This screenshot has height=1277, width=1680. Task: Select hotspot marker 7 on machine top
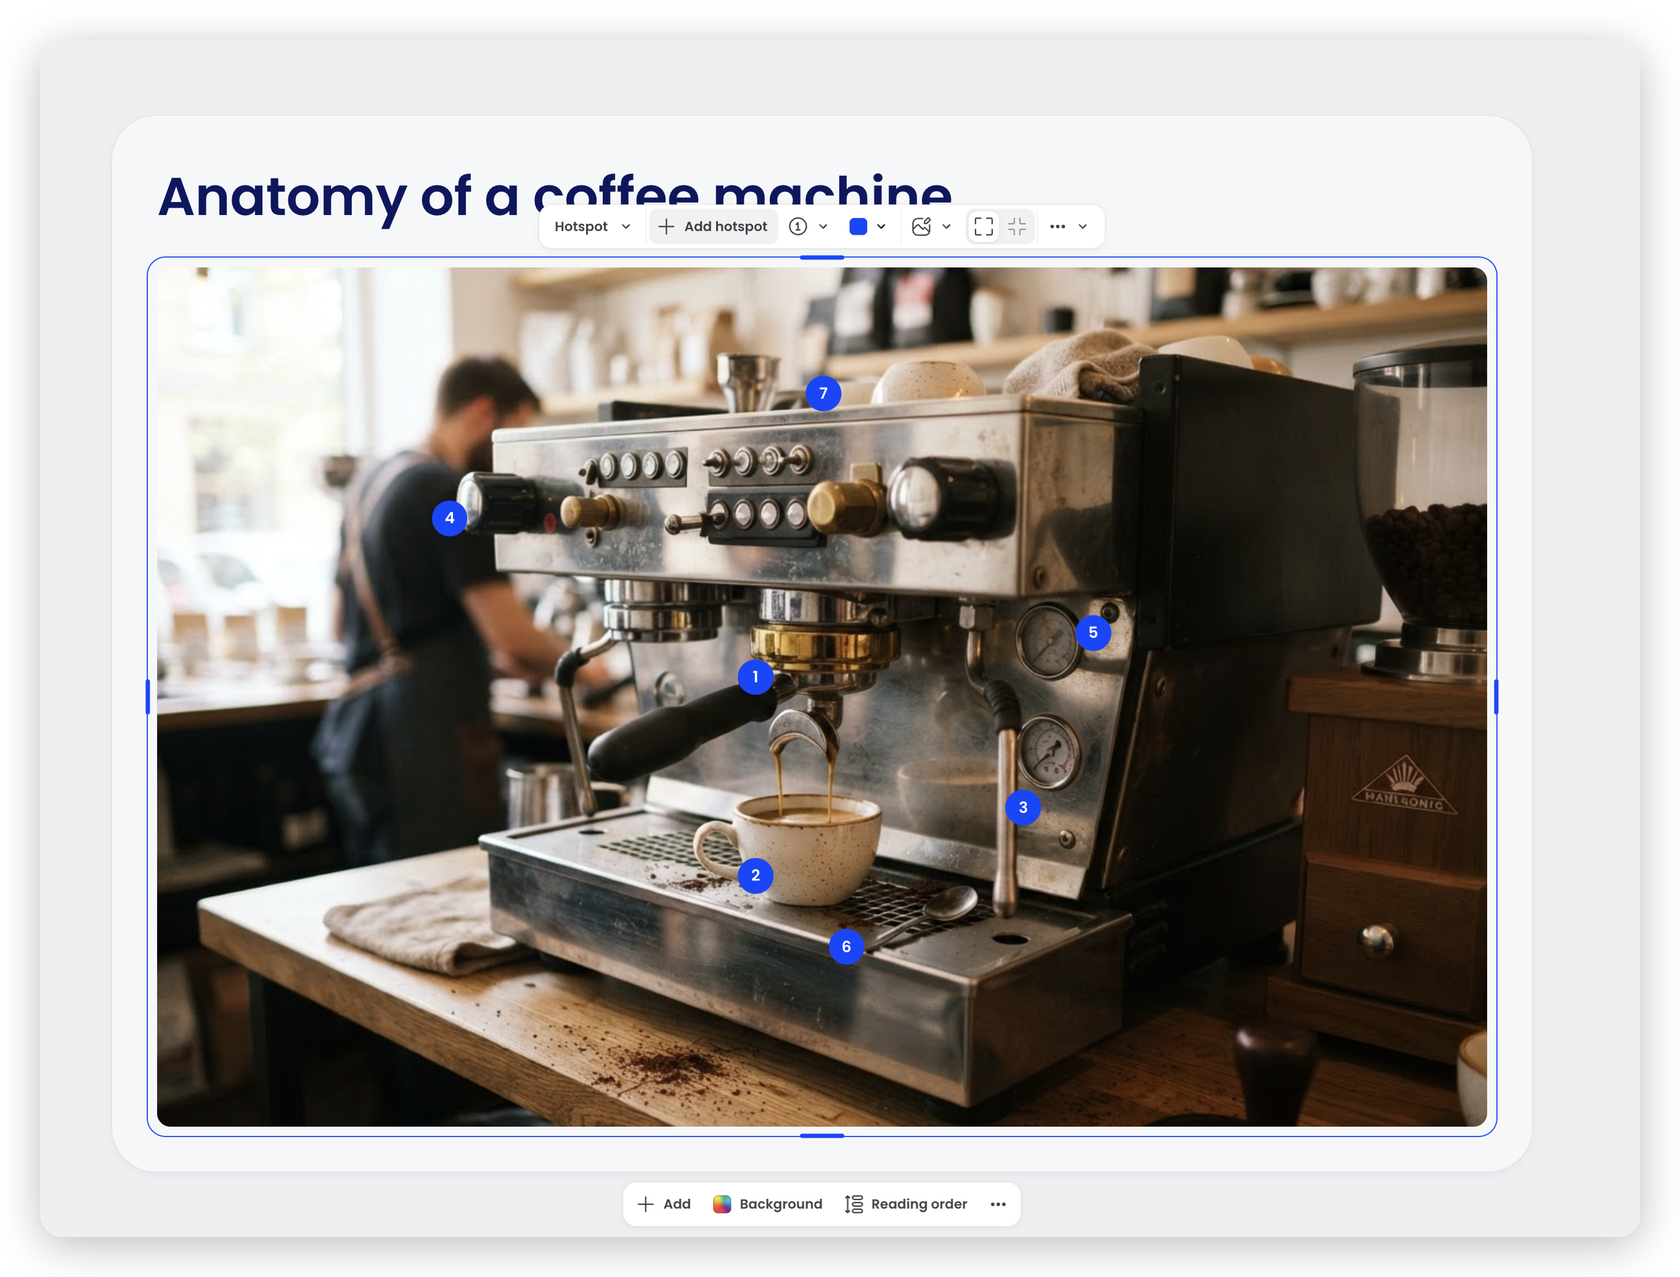(x=823, y=393)
